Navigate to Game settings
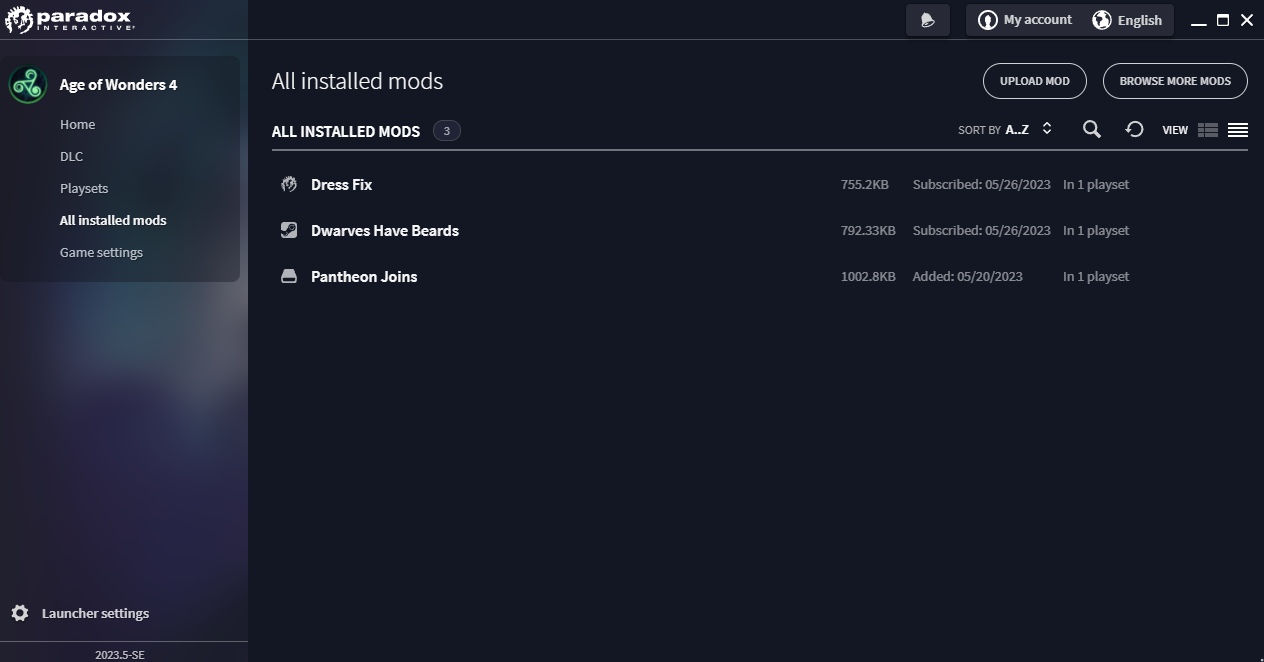The width and height of the screenshot is (1264, 662). click(101, 252)
